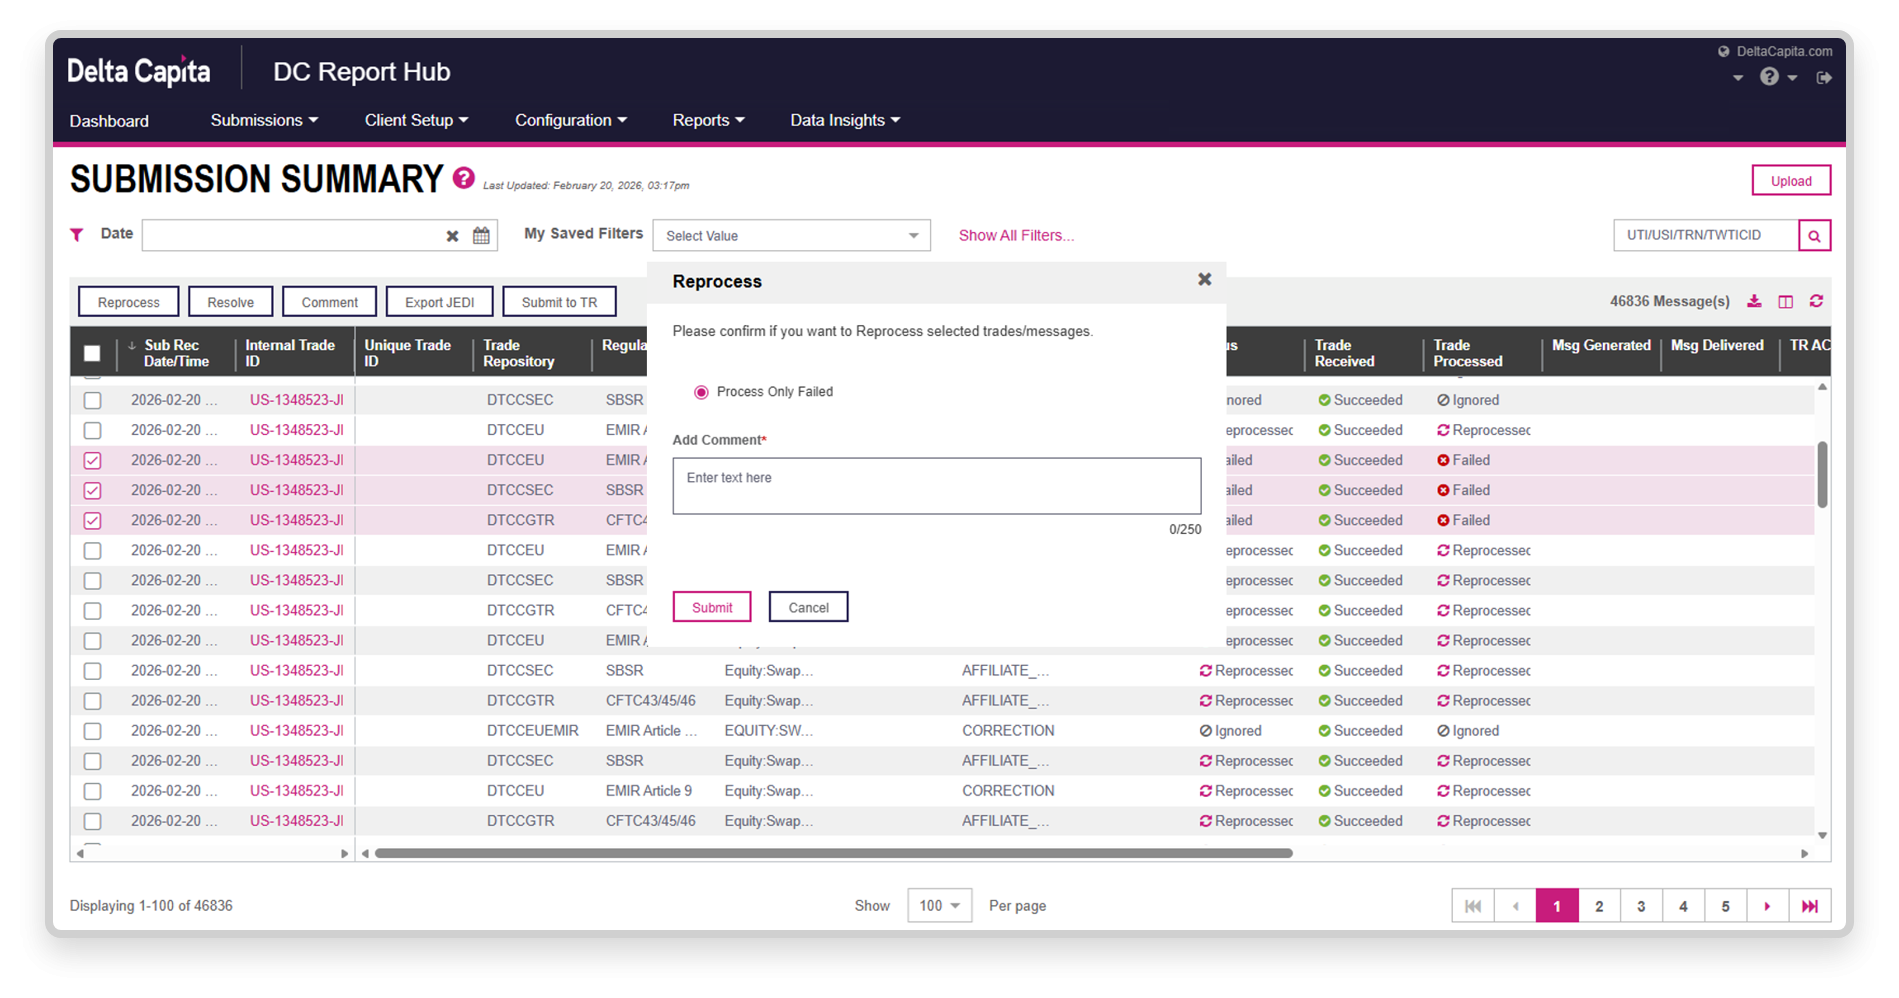Download messages using the export icon
Image resolution: width=1899 pixels, height=998 pixels.
(1754, 302)
